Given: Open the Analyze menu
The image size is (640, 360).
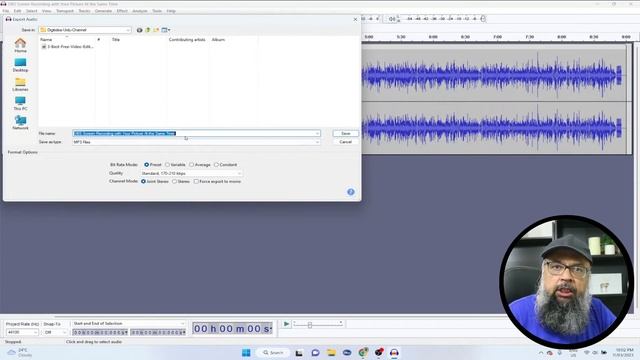Looking at the screenshot, I should point(140,11).
